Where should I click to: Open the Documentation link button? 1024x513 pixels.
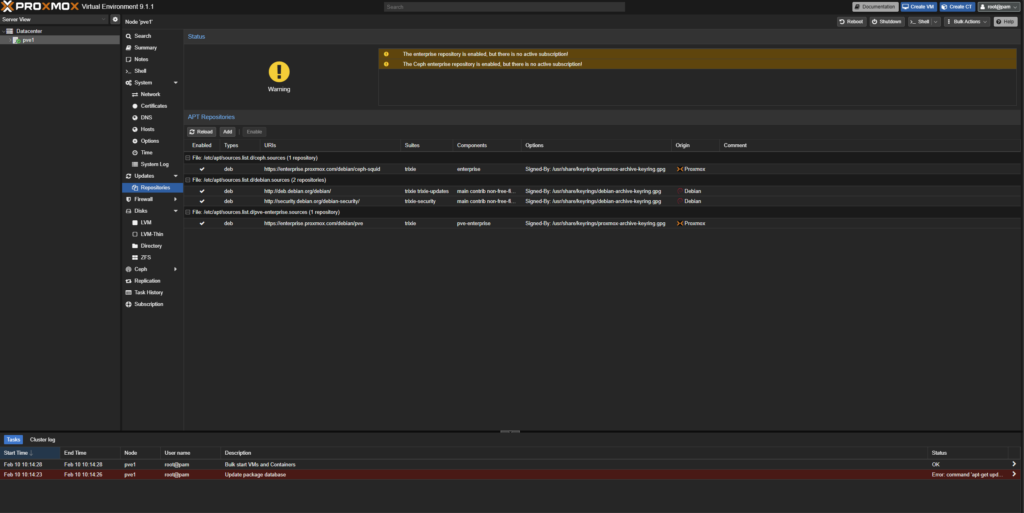[x=875, y=7]
